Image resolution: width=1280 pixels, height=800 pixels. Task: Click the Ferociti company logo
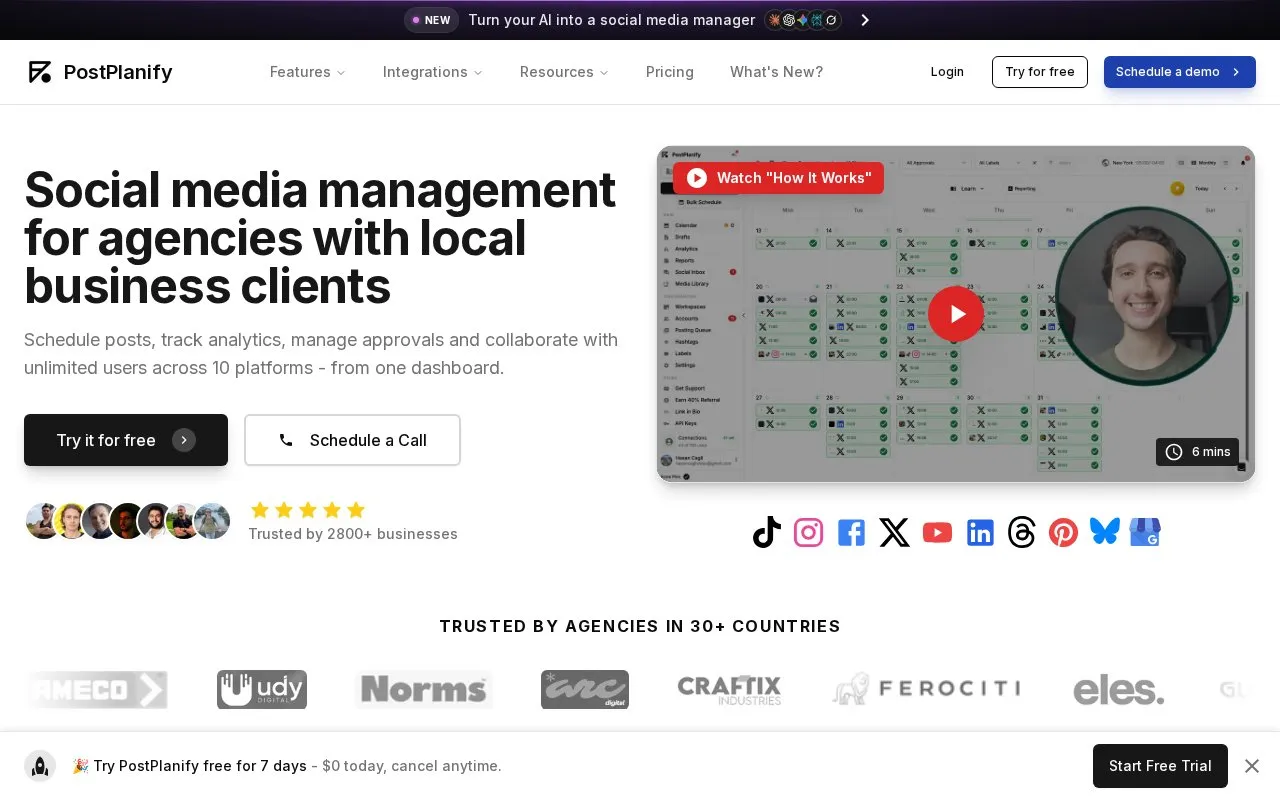coord(926,689)
